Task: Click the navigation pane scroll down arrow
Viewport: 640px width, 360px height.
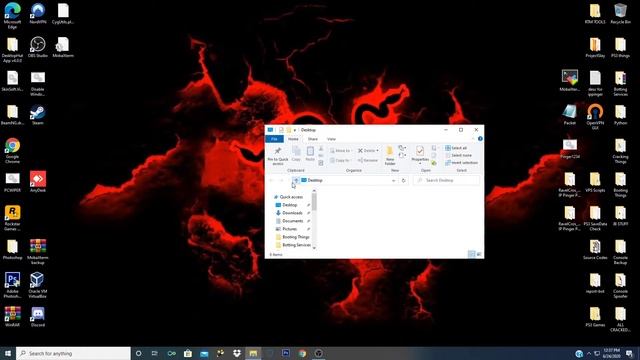Action: (x=314, y=248)
